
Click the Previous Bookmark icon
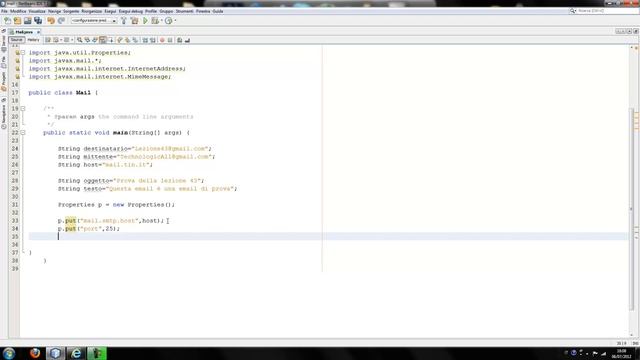click(x=120, y=40)
